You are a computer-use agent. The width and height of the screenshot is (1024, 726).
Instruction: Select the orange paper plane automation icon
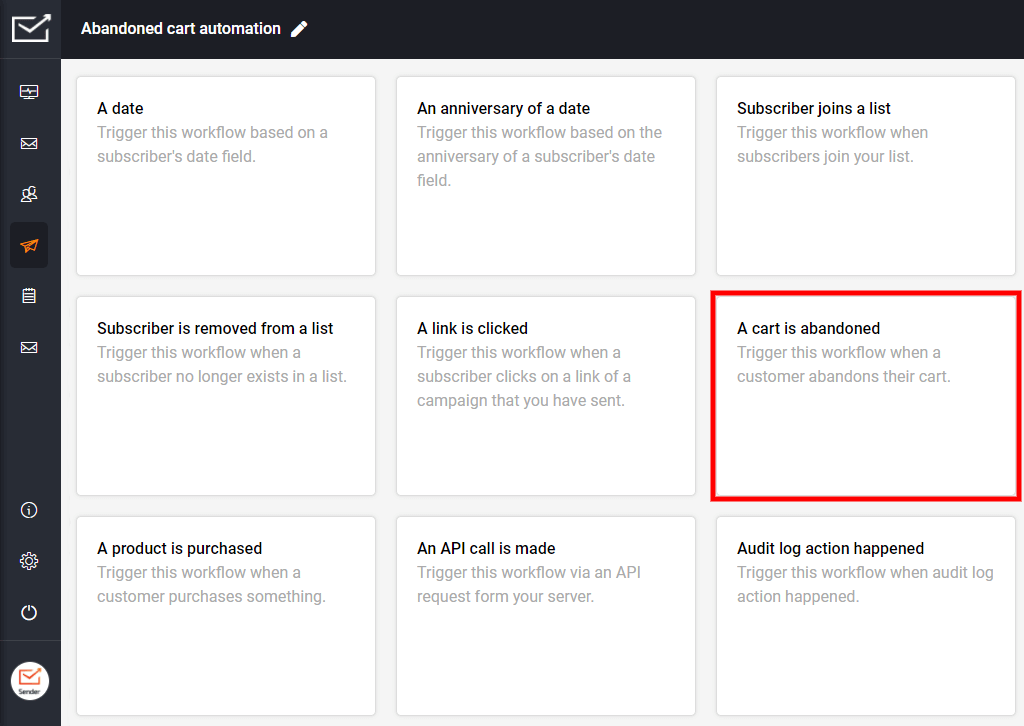29,245
